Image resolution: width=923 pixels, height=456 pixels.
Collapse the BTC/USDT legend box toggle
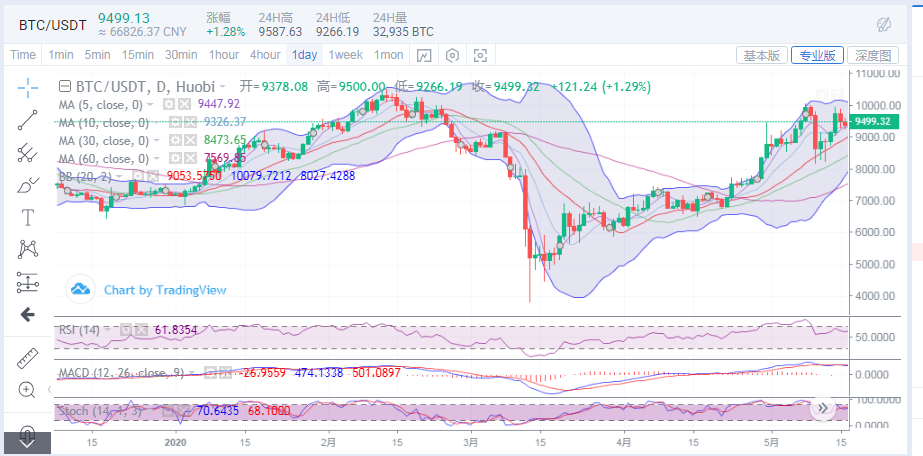click(65, 87)
